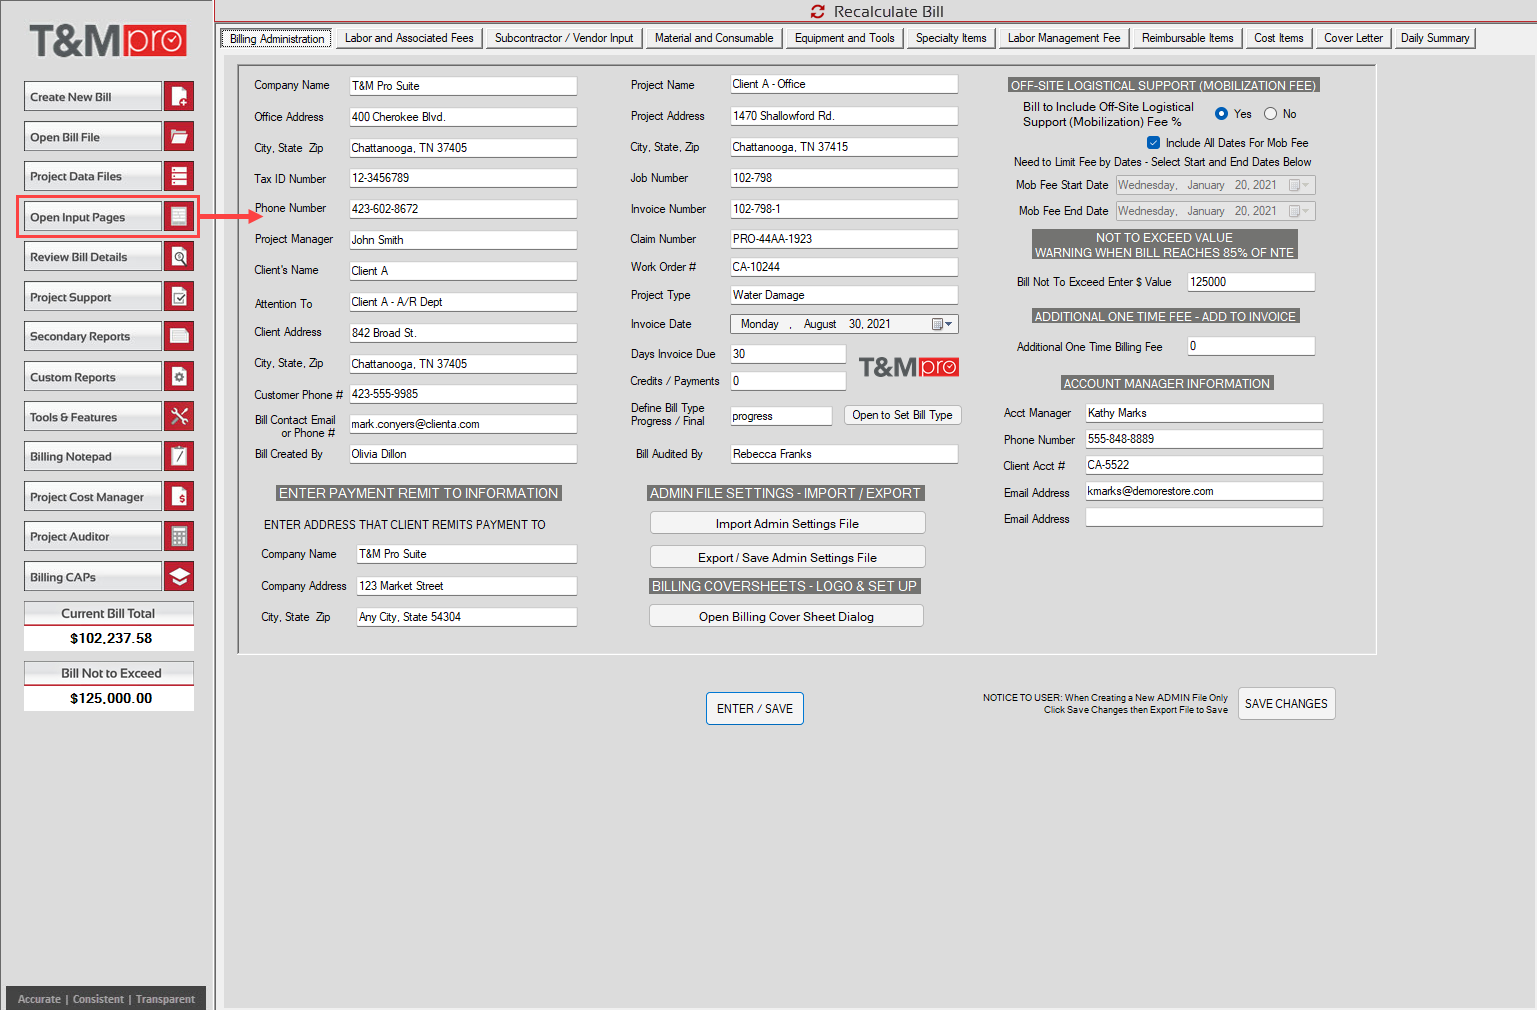Click the Project Manager field John Smith
The height and width of the screenshot is (1010, 1537).
coord(463,240)
